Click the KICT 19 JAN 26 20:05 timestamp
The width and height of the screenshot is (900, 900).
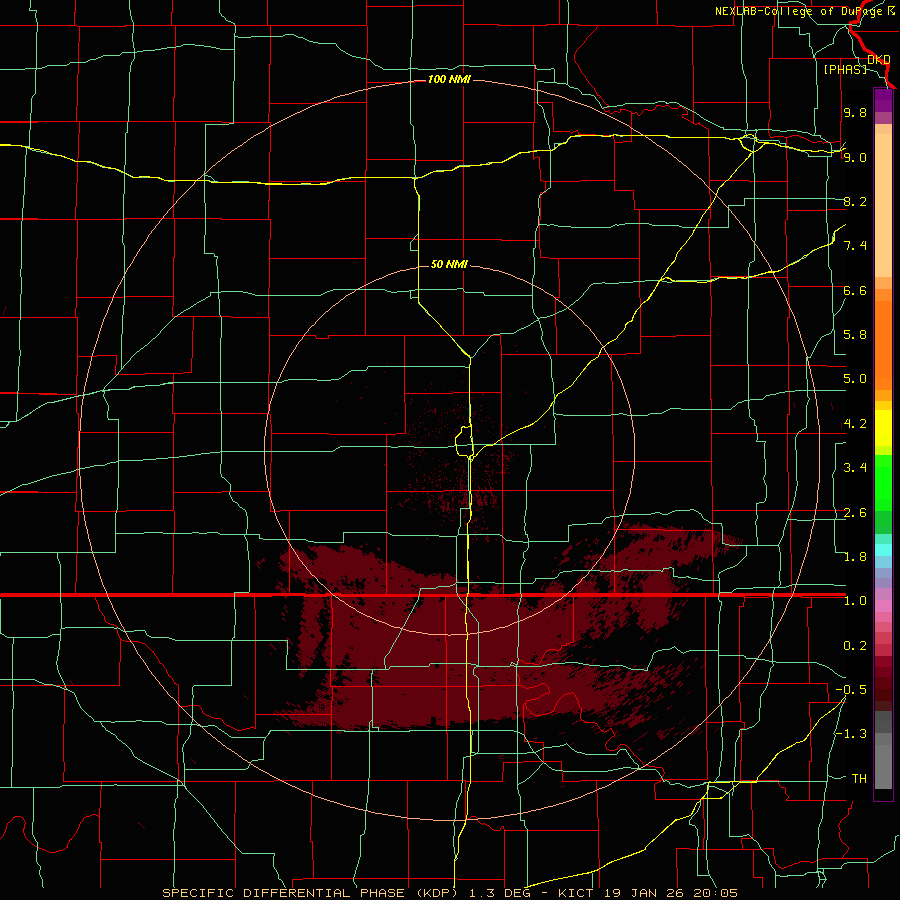(648, 893)
